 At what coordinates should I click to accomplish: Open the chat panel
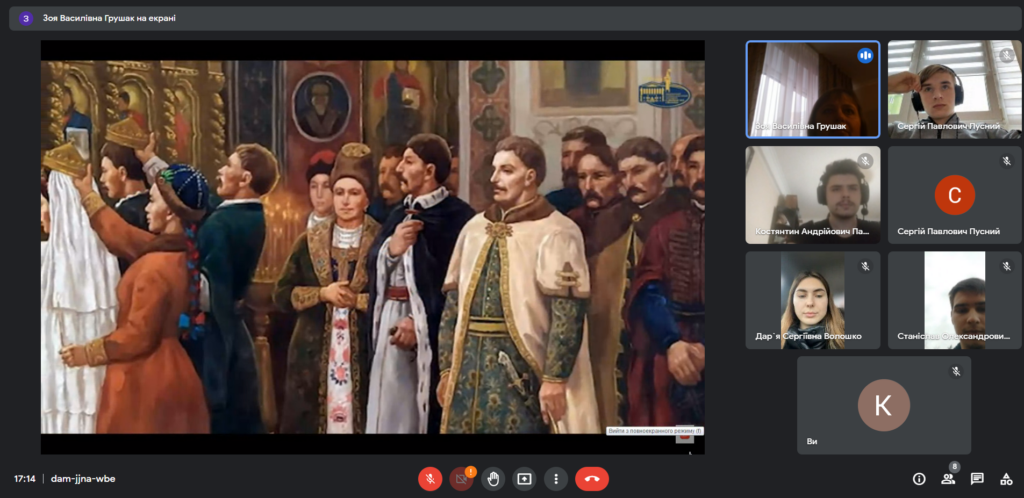(977, 479)
